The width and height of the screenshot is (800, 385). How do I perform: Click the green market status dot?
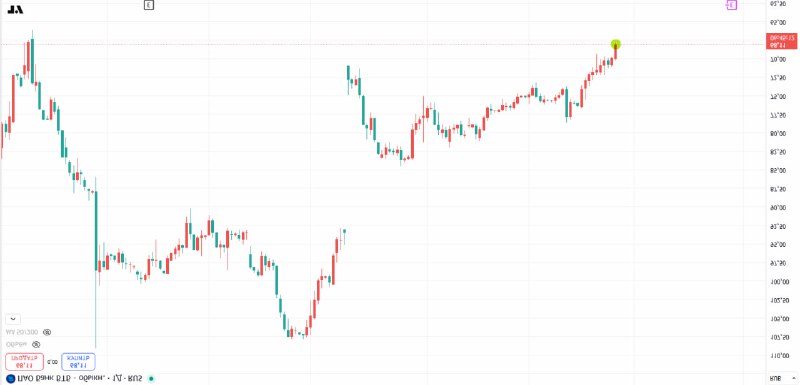pyautogui.click(x=151, y=378)
